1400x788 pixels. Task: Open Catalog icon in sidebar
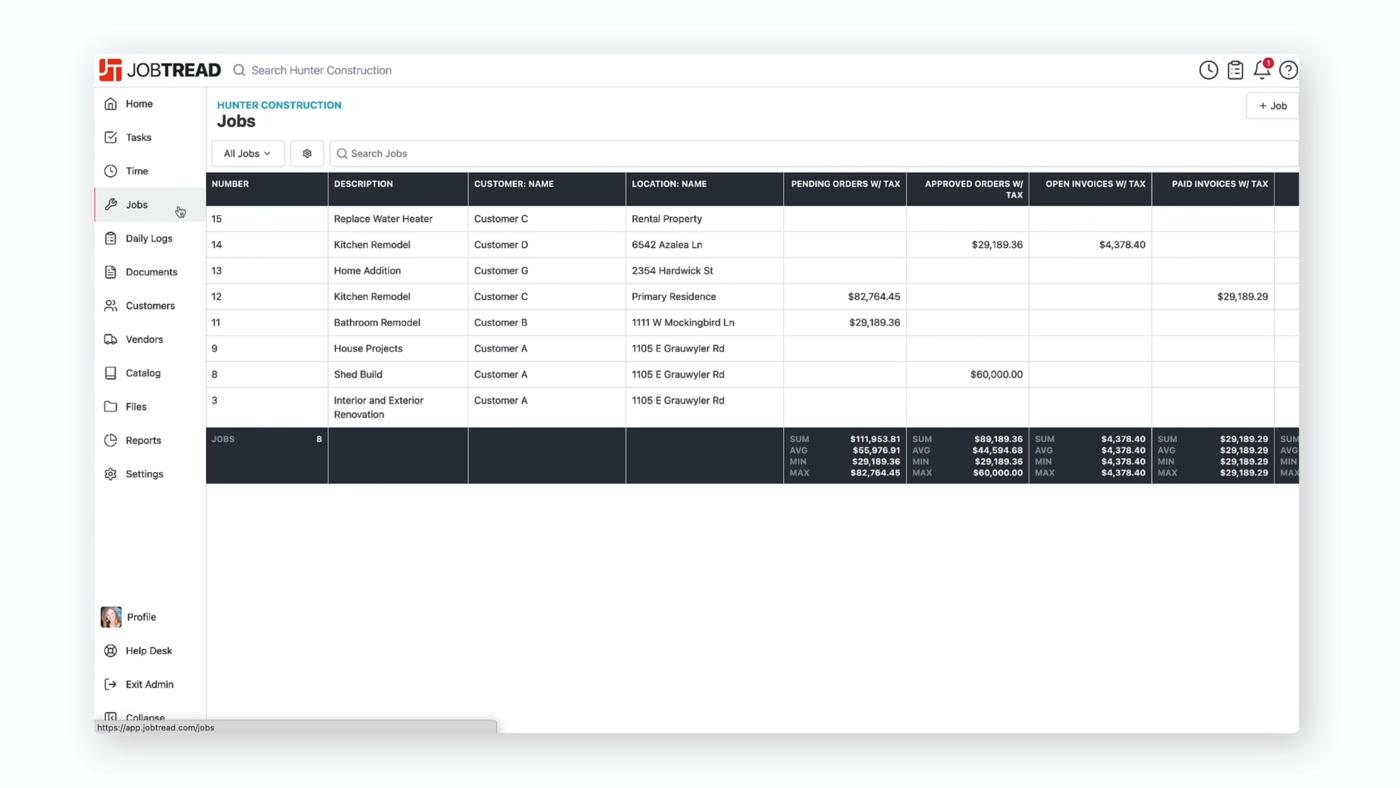[x=110, y=373]
